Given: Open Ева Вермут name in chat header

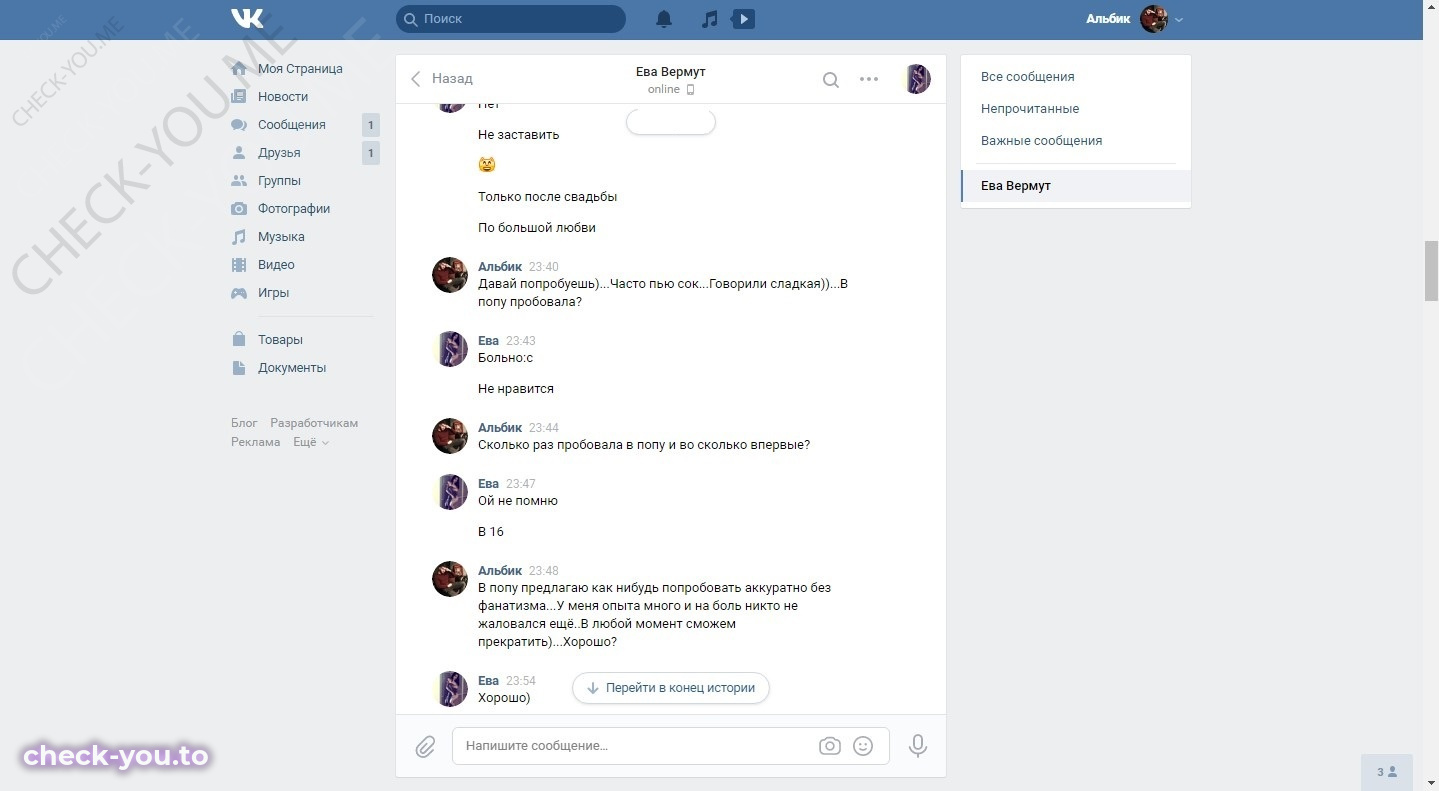Looking at the screenshot, I should pyautogui.click(x=671, y=72).
